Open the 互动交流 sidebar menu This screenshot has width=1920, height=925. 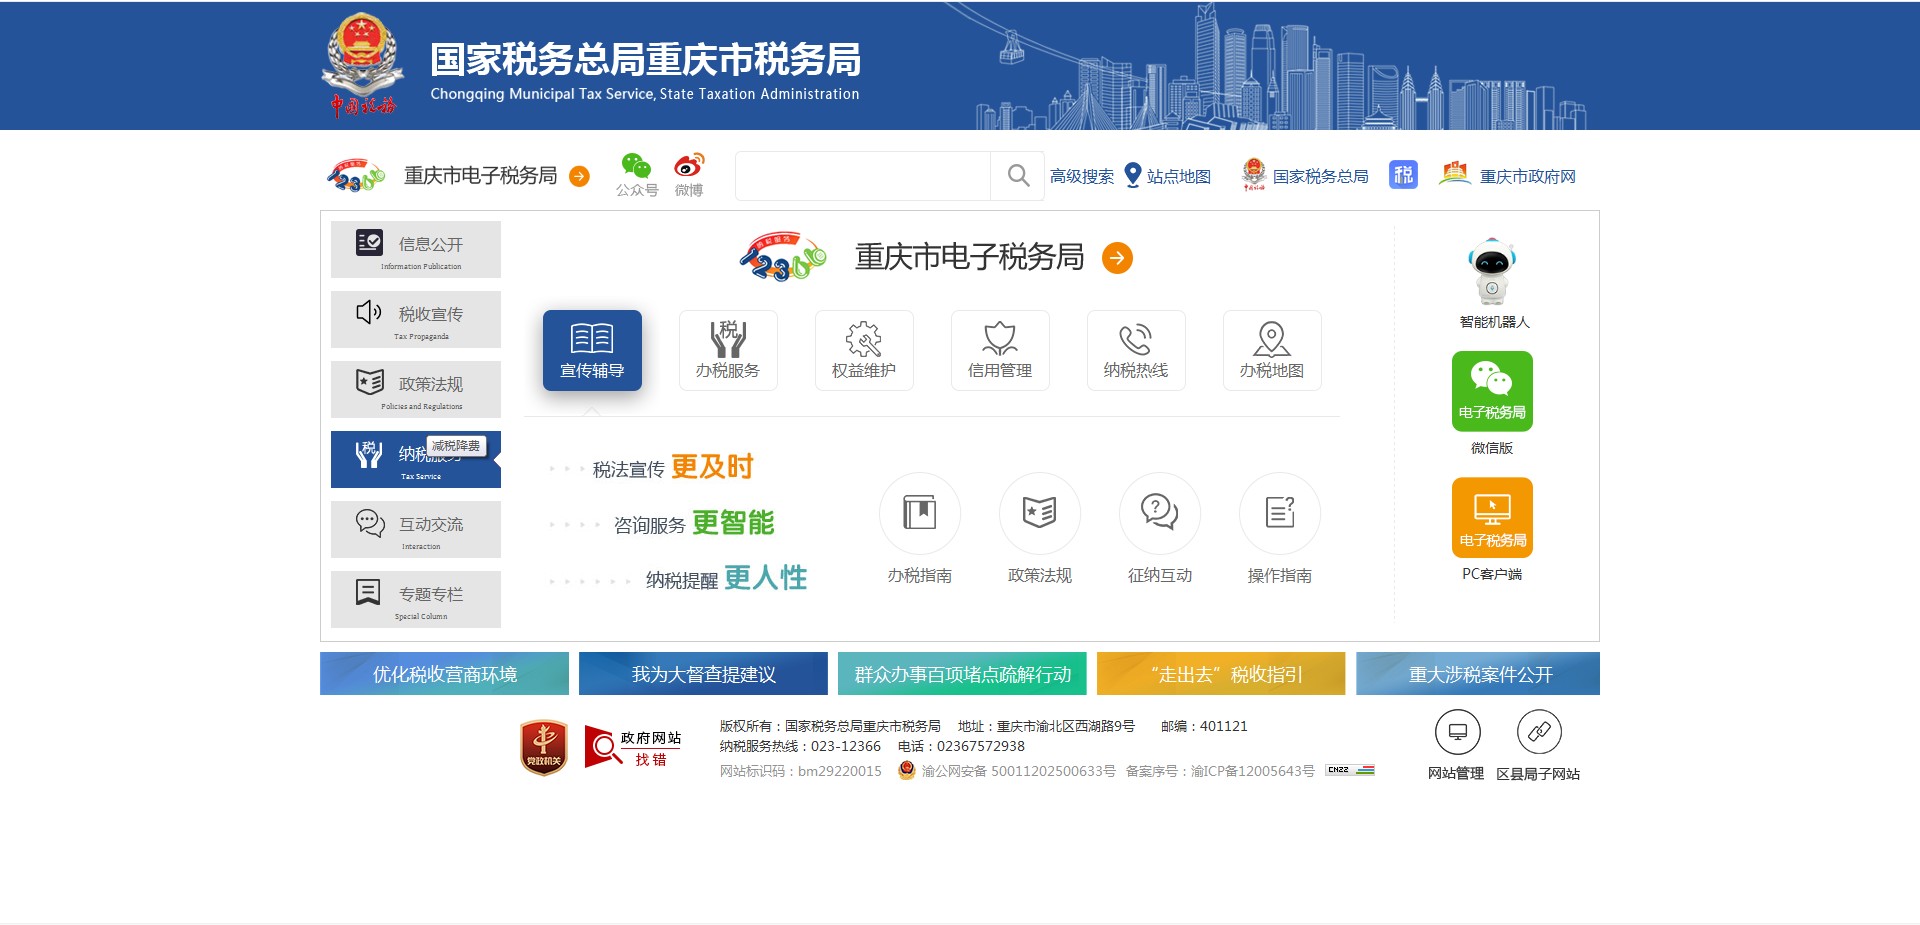[x=416, y=529]
